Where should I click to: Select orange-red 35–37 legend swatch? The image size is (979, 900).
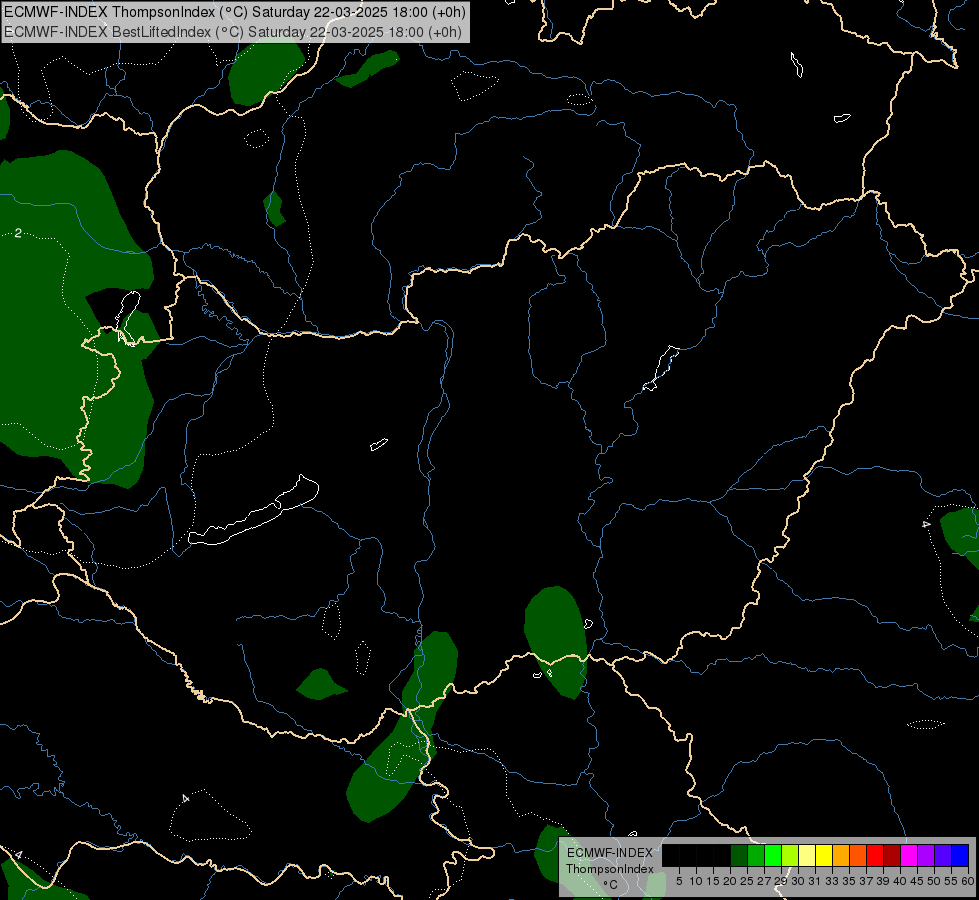pos(858,855)
